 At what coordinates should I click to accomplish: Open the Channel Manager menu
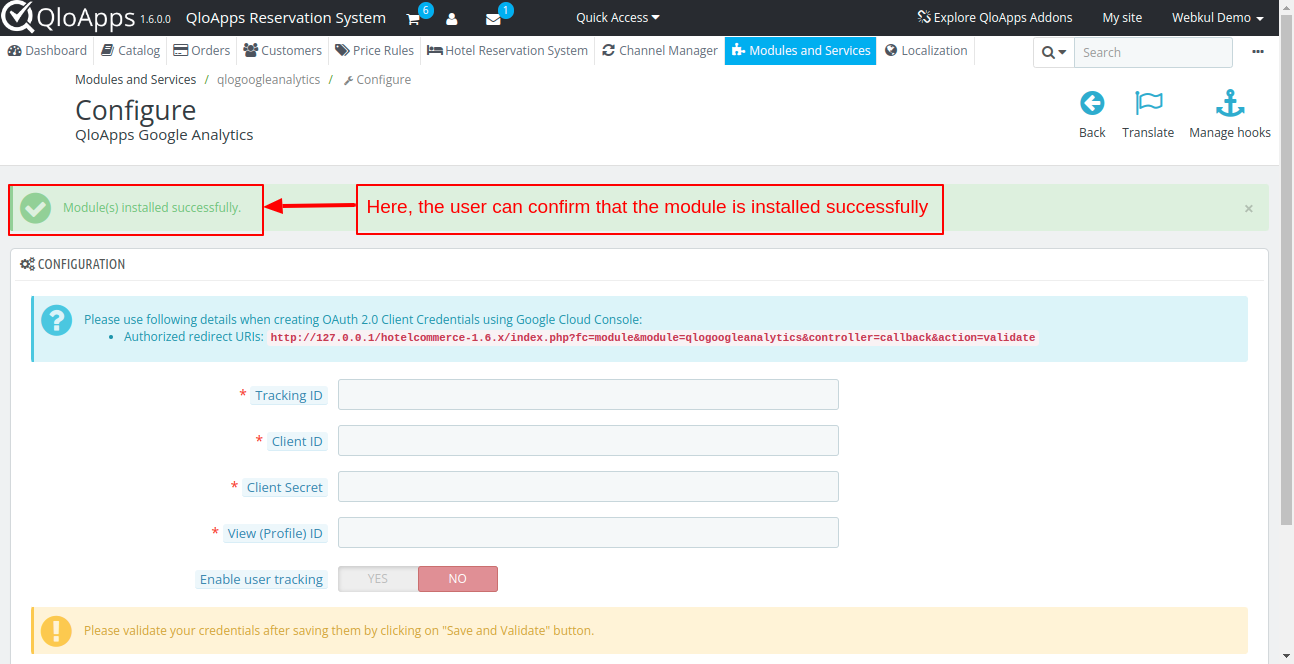click(660, 50)
